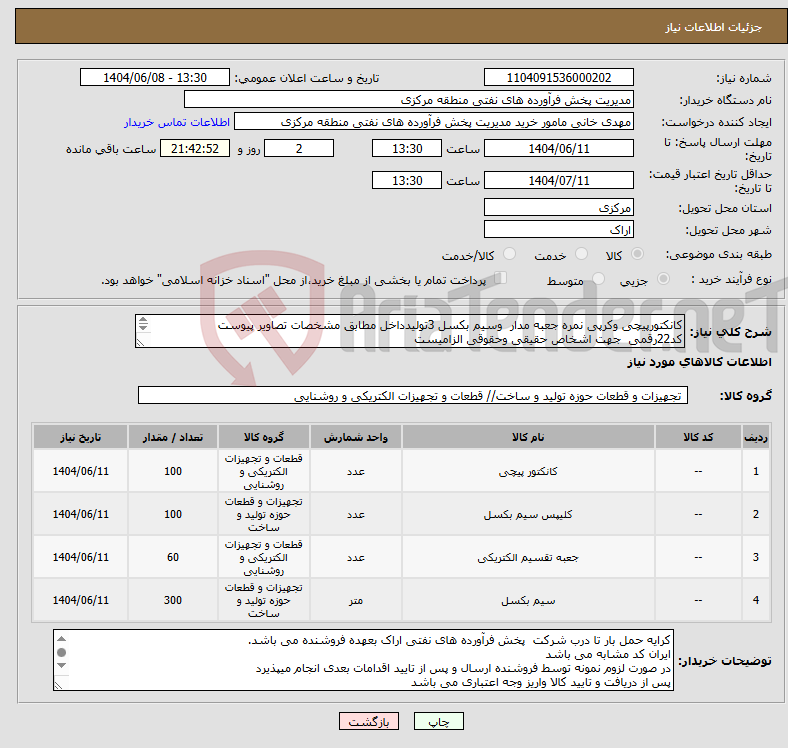Select the کالا radio button
The width and height of the screenshot is (788, 748).
tap(639, 255)
